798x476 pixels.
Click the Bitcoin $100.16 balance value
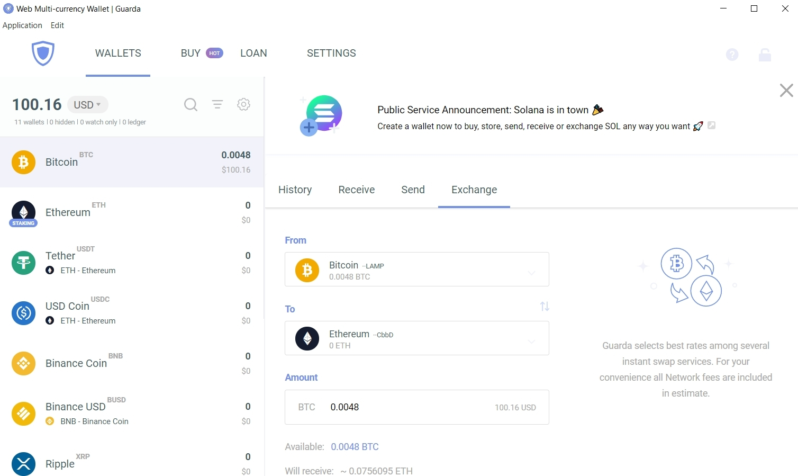point(236,170)
